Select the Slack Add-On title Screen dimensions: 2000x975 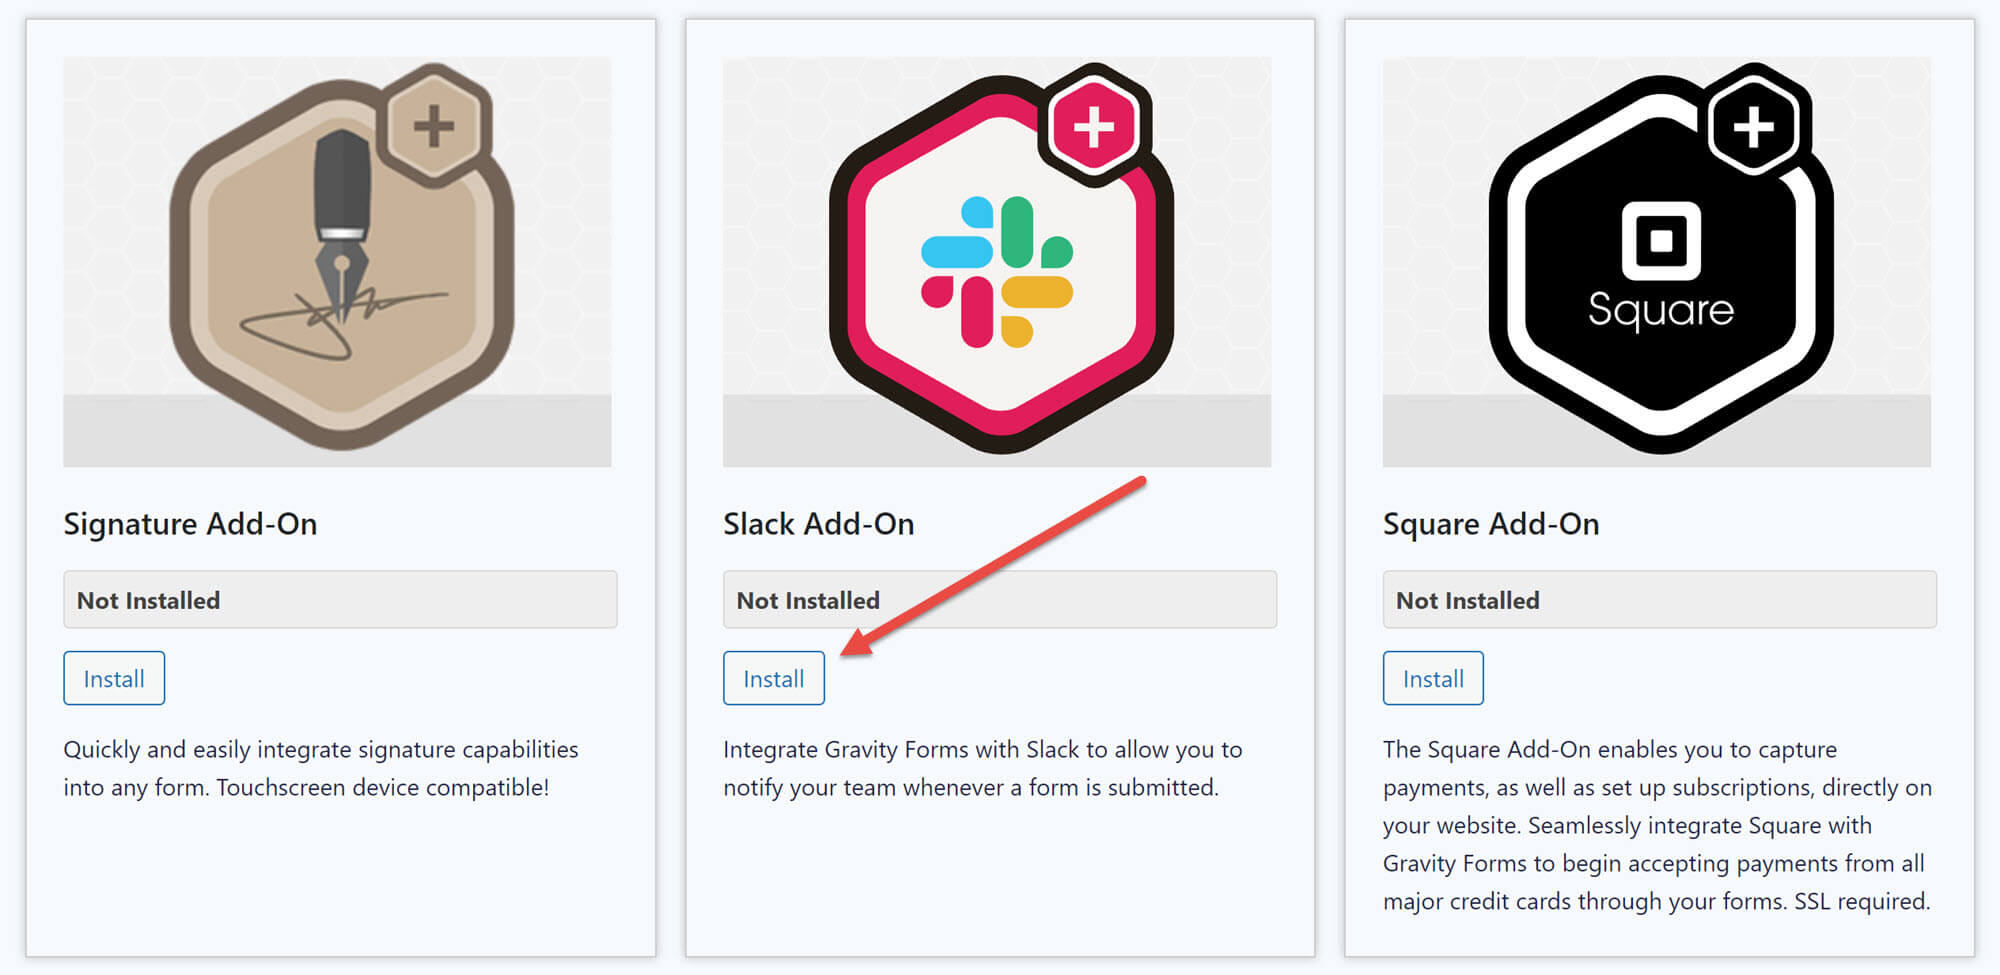pos(819,524)
